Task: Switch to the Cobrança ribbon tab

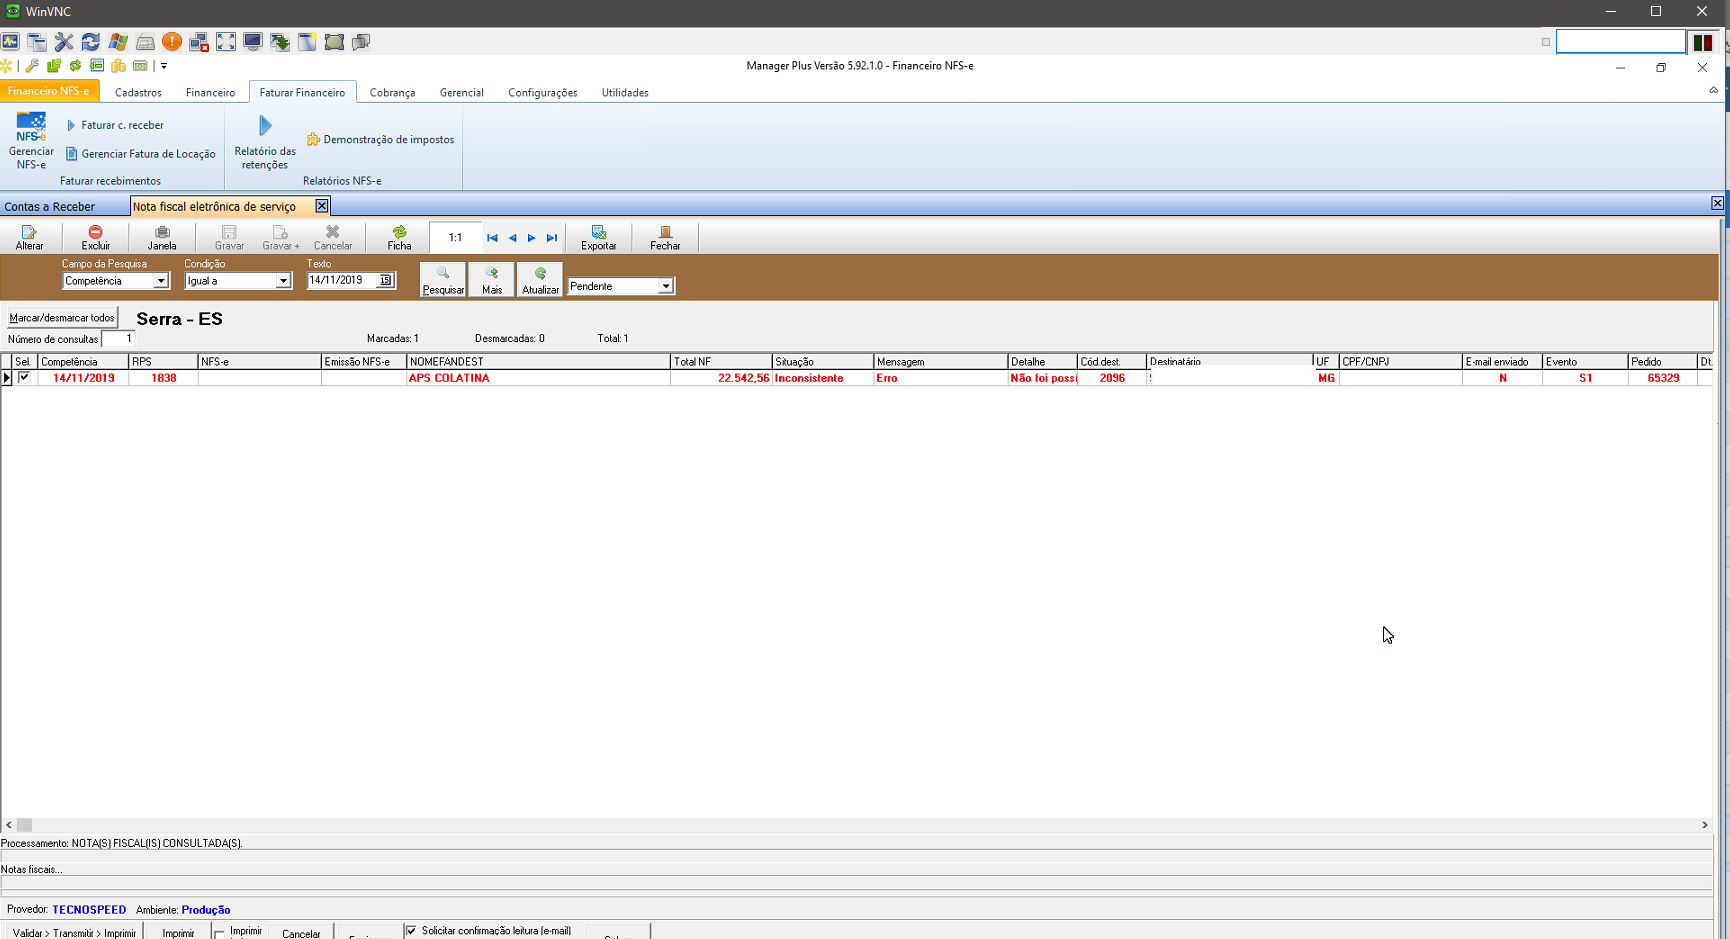Action: coord(392,93)
